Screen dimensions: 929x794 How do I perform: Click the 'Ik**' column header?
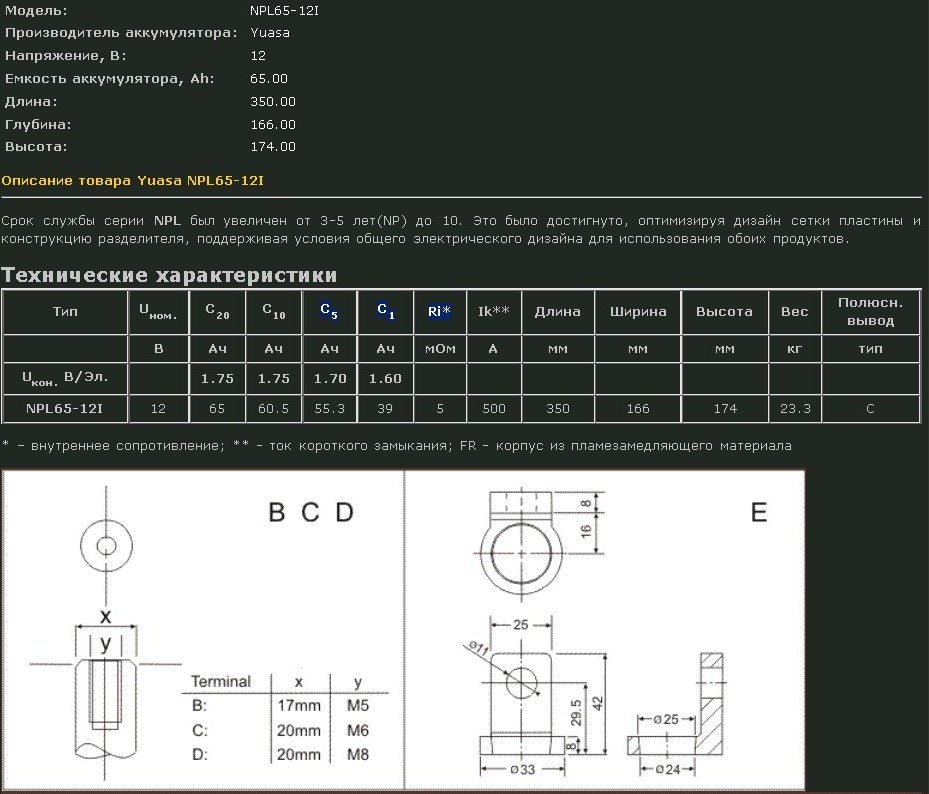(x=494, y=311)
